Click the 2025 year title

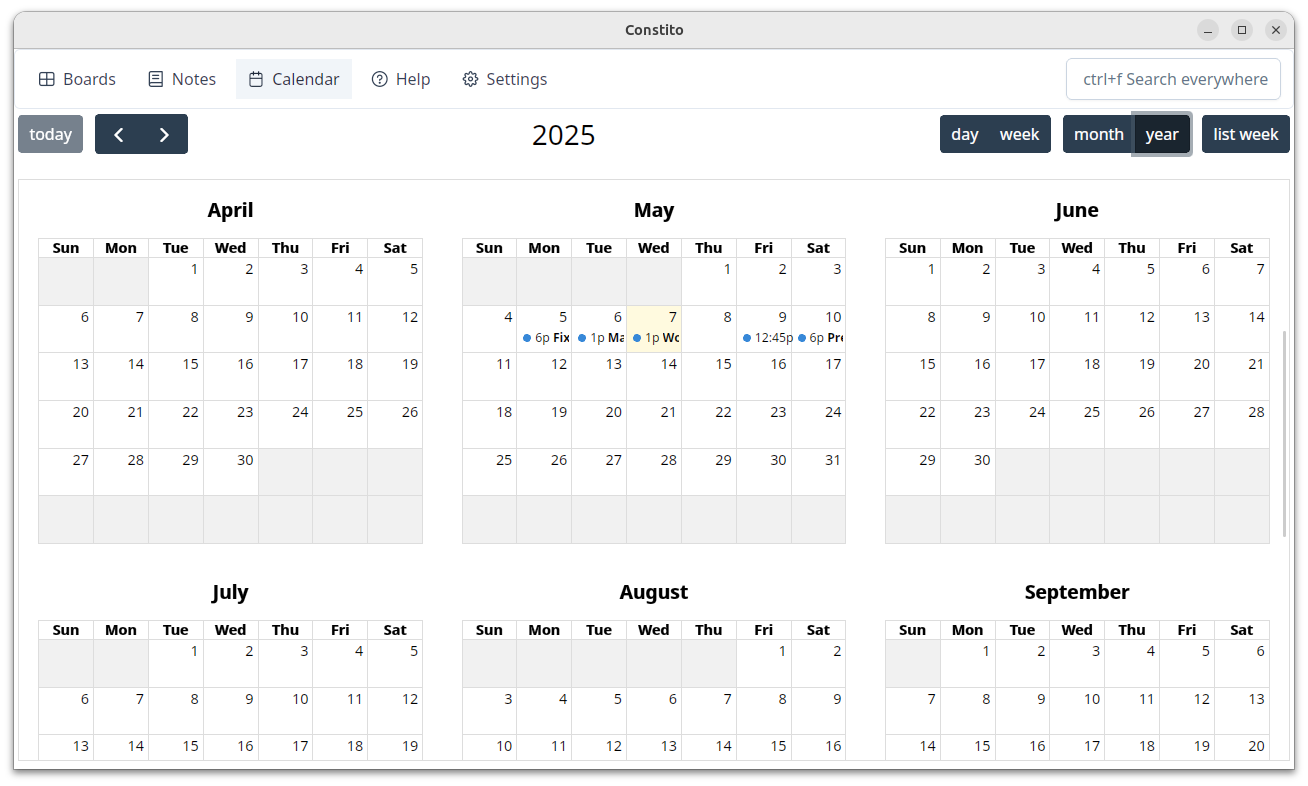(564, 135)
